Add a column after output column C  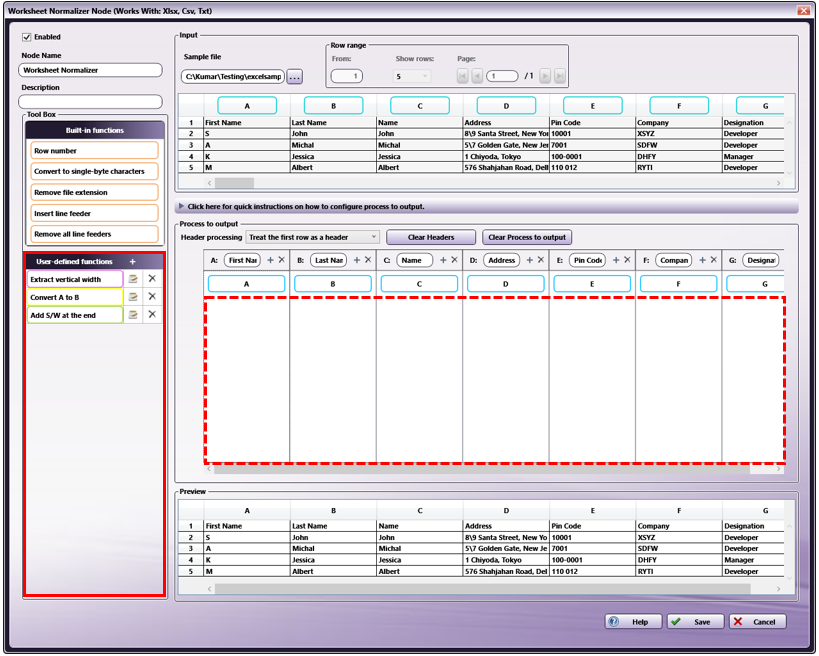[x=443, y=260]
